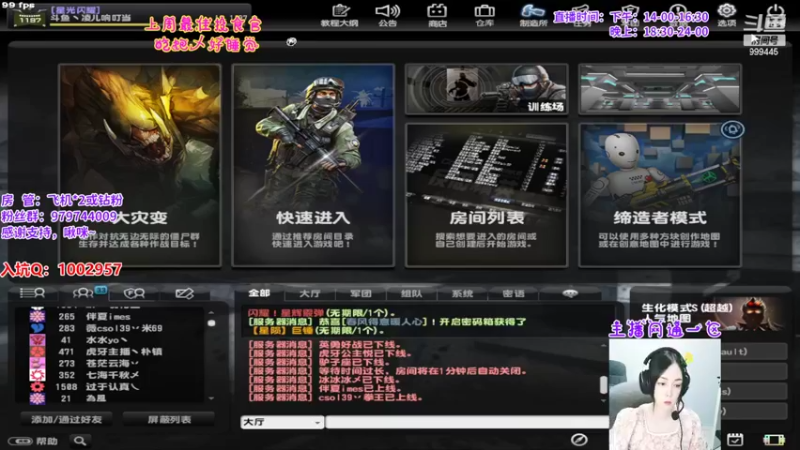
Task: Click the green ticket icon at bottom right
Action: coord(773,439)
